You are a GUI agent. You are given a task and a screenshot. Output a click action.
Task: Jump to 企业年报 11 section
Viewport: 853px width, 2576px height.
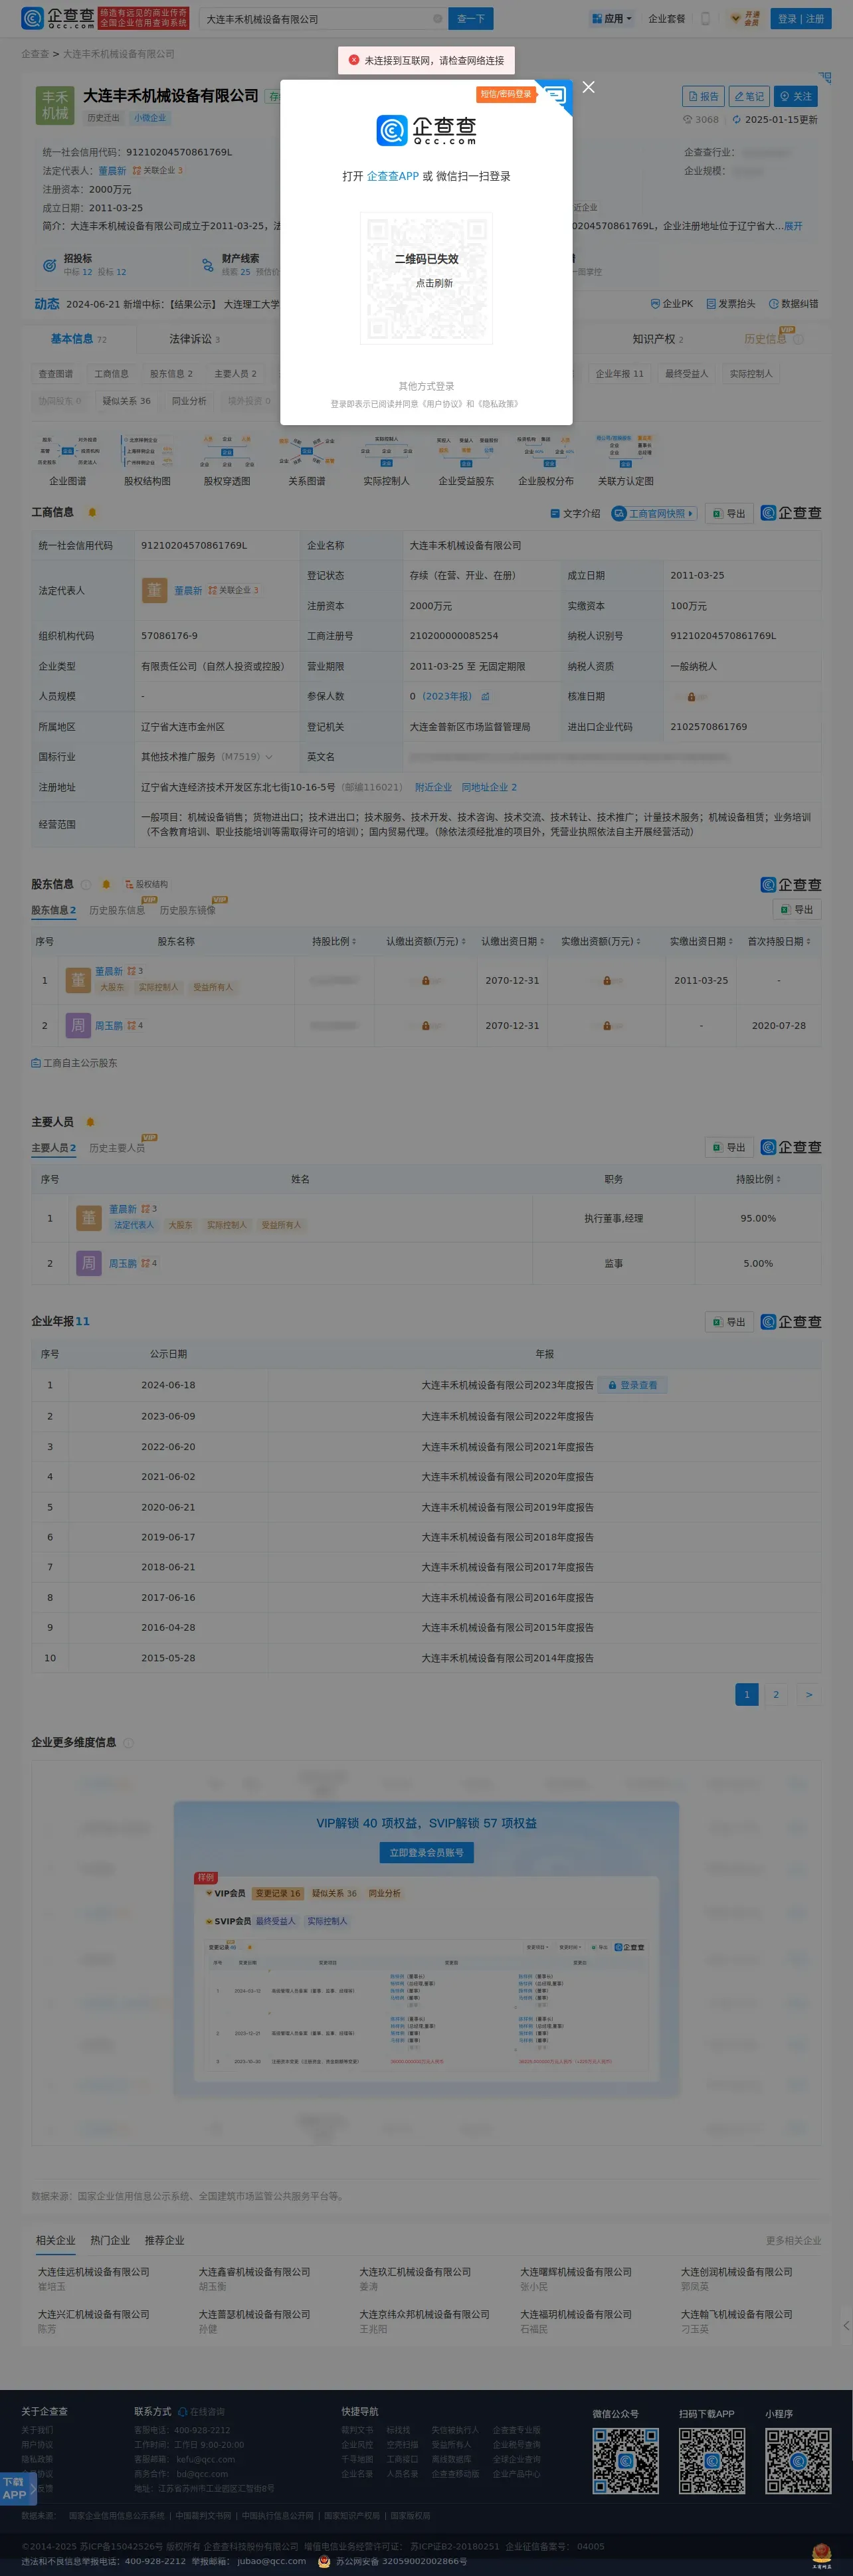[x=619, y=374]
